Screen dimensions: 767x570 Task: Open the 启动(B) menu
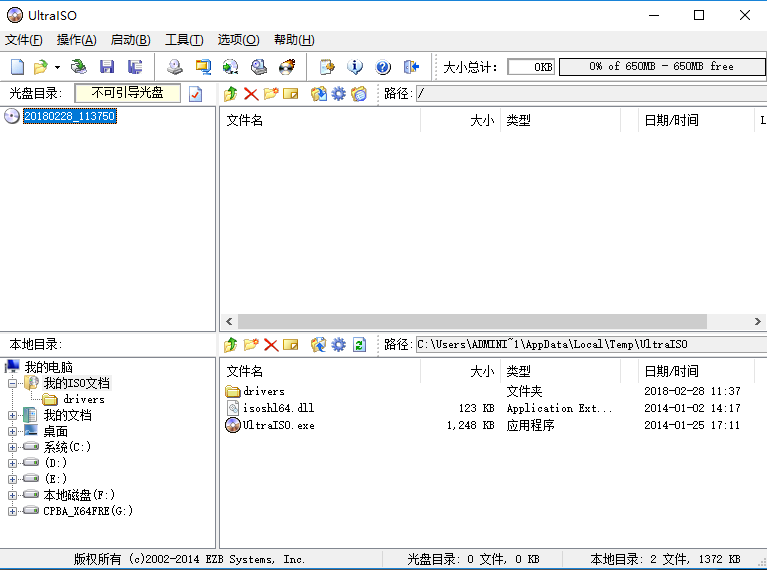[x=130, y=40]
